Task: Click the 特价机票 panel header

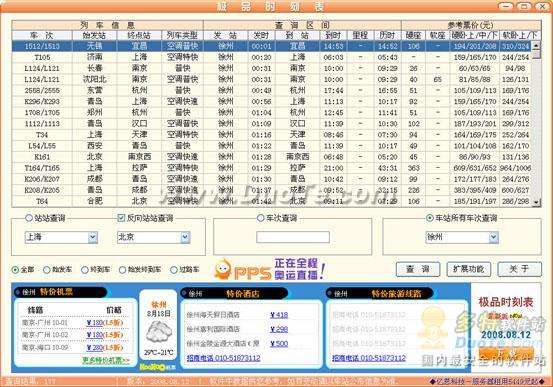Action: tap(60, 292)
